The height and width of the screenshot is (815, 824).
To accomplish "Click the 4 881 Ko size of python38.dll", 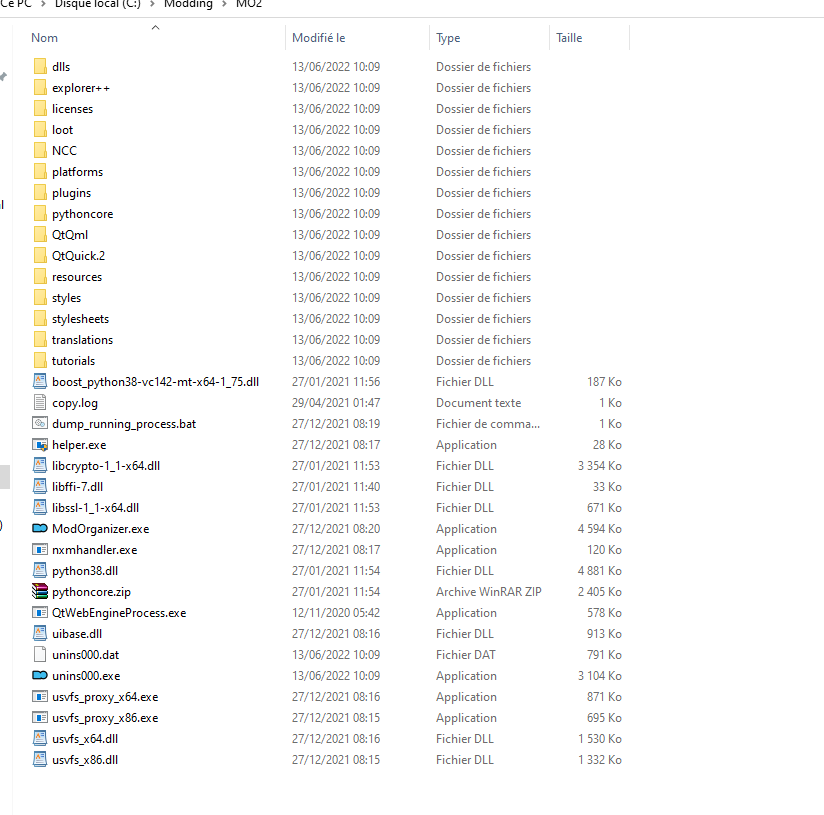I will point(600,571).
